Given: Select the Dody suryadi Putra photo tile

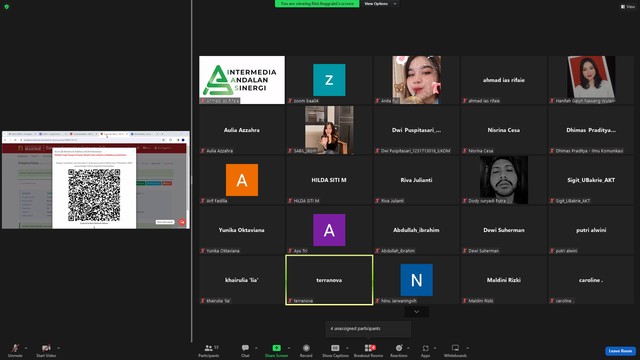Looking at the screenshot, I should 504,180.
